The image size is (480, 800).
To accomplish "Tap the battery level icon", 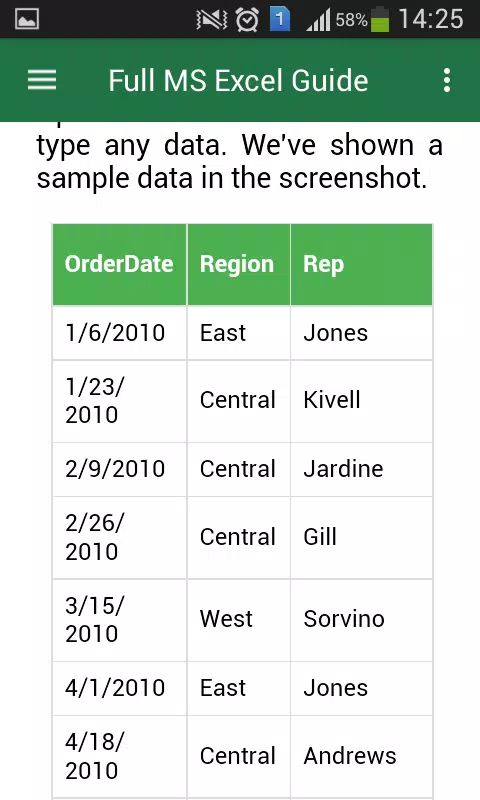I will tap(380, 20).
